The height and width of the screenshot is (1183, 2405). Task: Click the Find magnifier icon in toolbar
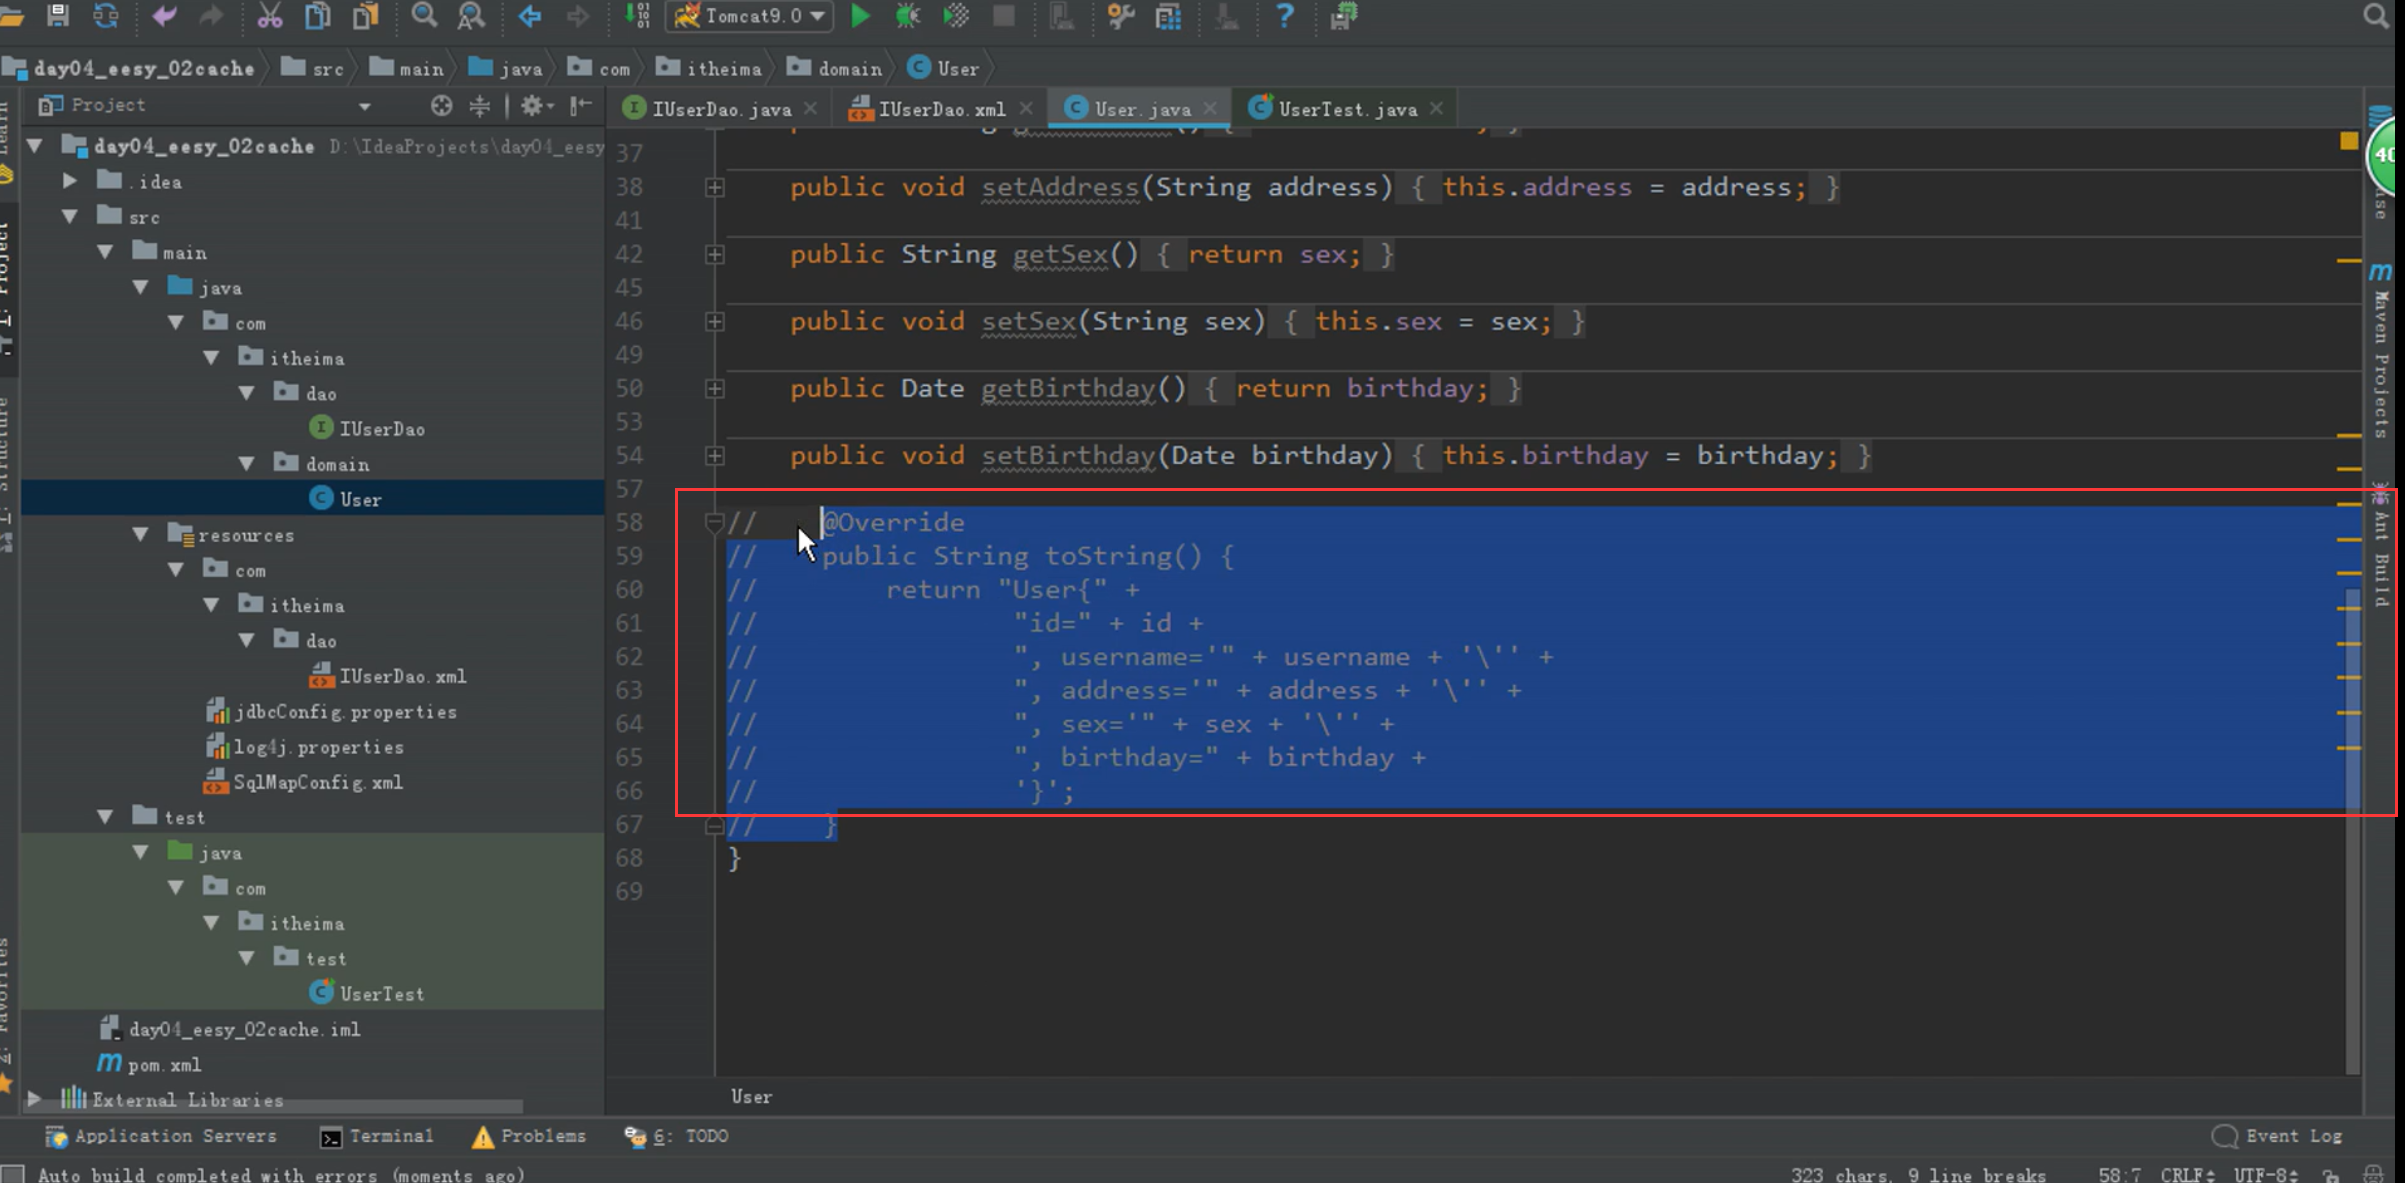(x=424, y=15)
